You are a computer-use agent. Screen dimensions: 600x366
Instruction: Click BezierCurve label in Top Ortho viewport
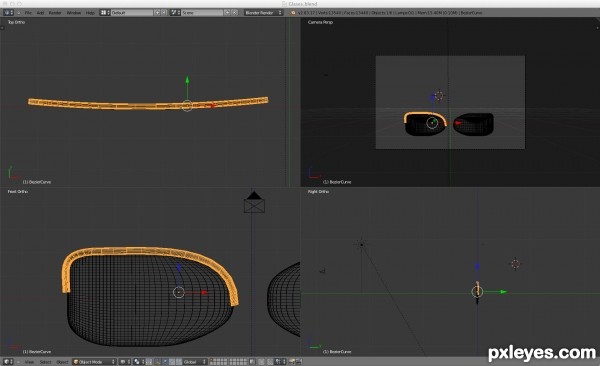coord(37,182)
